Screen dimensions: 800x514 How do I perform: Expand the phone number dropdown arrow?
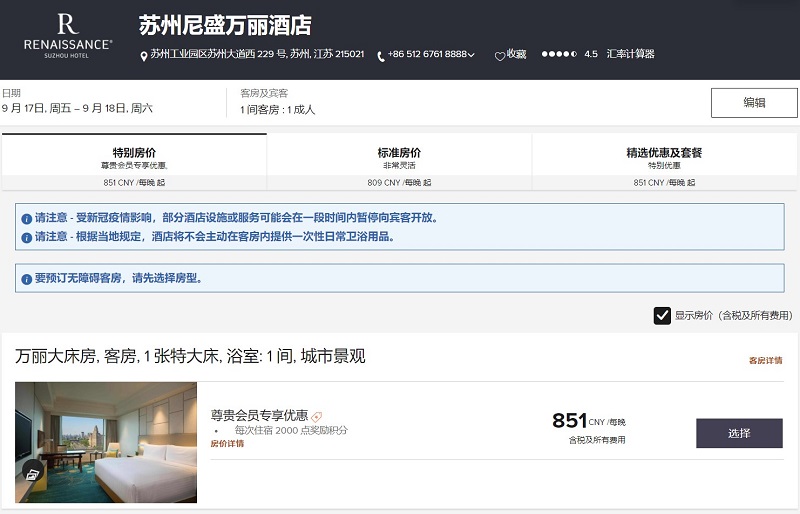pos(471,55)
